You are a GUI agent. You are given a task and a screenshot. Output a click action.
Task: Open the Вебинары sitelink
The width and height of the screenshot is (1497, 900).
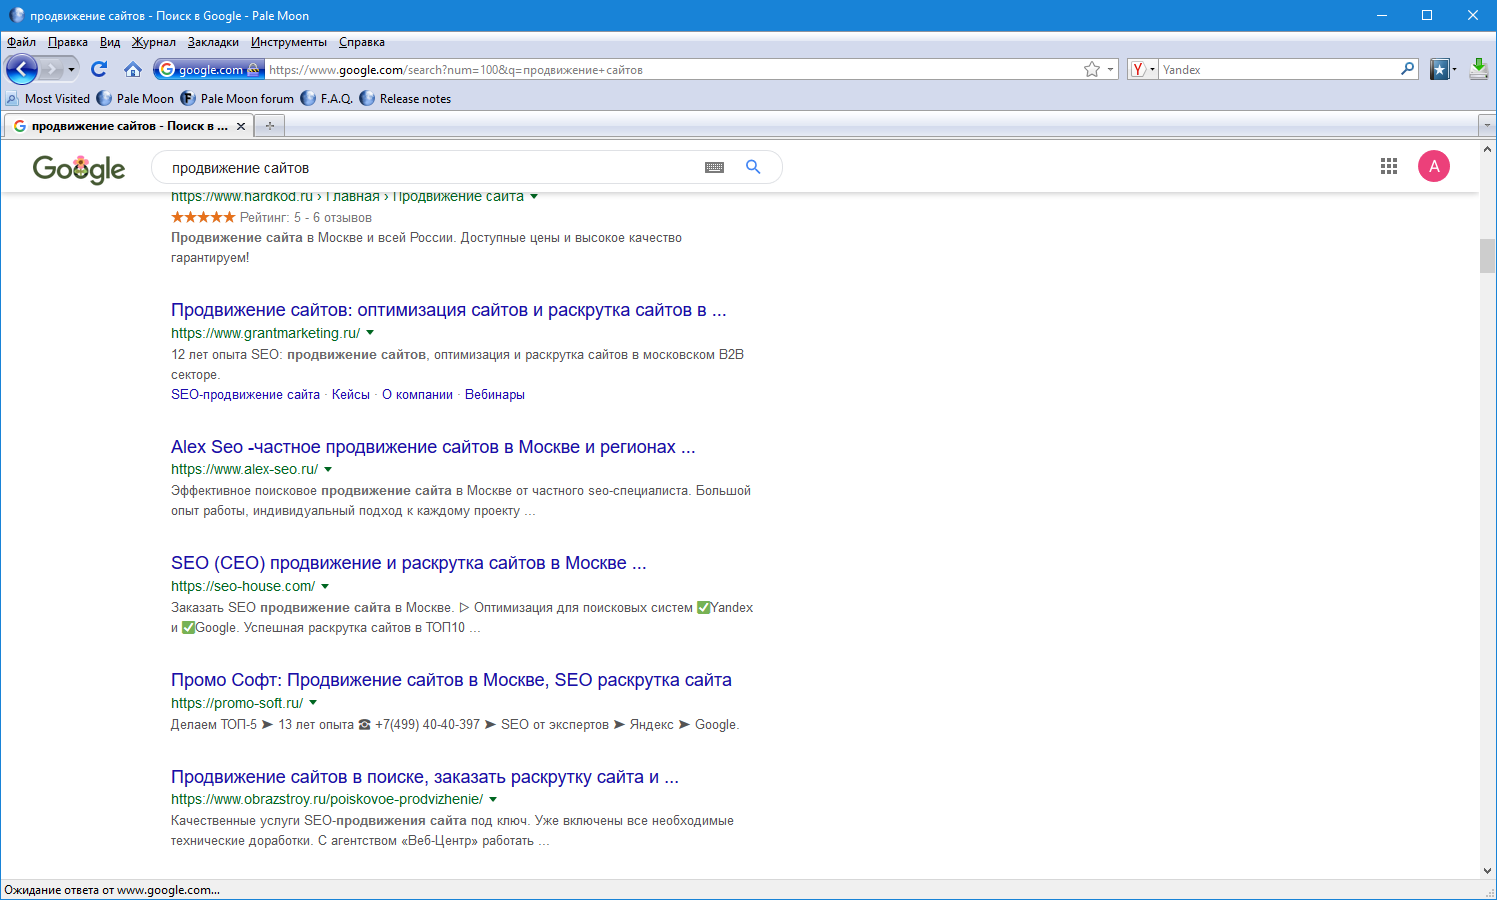(x=495, y=395)
